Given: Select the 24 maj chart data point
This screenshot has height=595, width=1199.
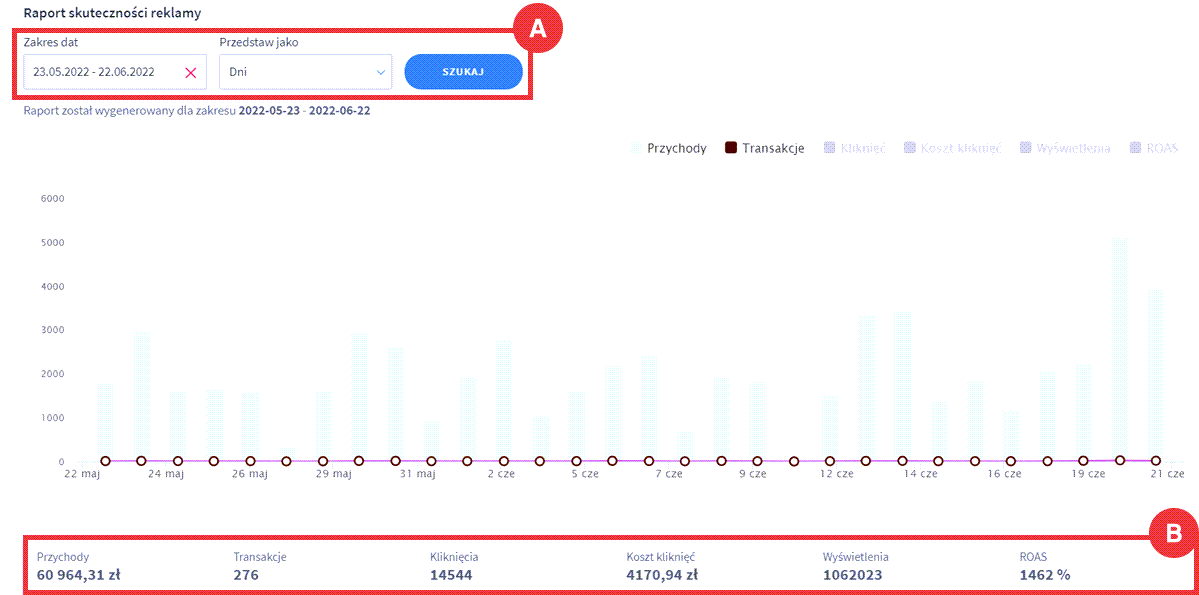Looking at the screenshot, I should [x=177, y=461].
